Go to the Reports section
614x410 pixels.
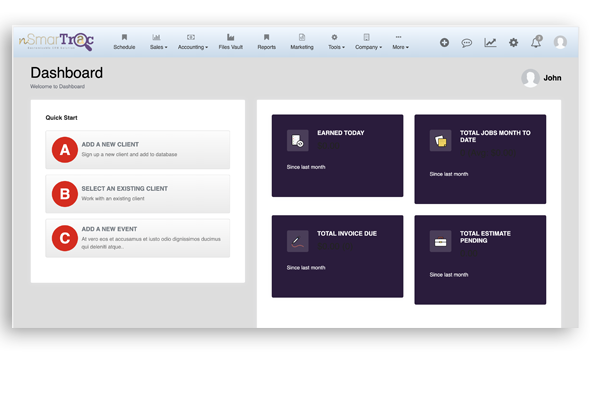coord(266,42)
